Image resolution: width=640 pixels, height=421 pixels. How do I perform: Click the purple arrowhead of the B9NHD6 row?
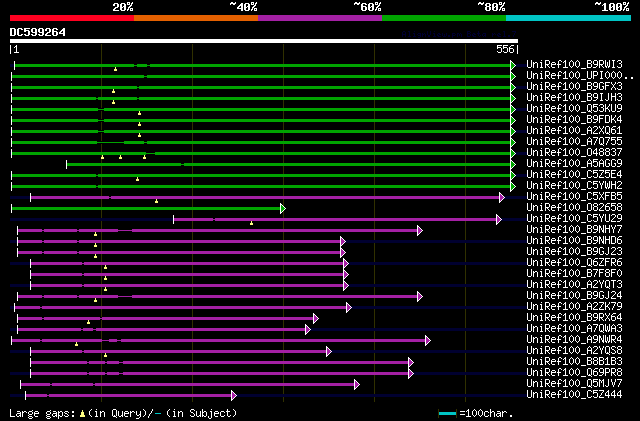(343, 242)
